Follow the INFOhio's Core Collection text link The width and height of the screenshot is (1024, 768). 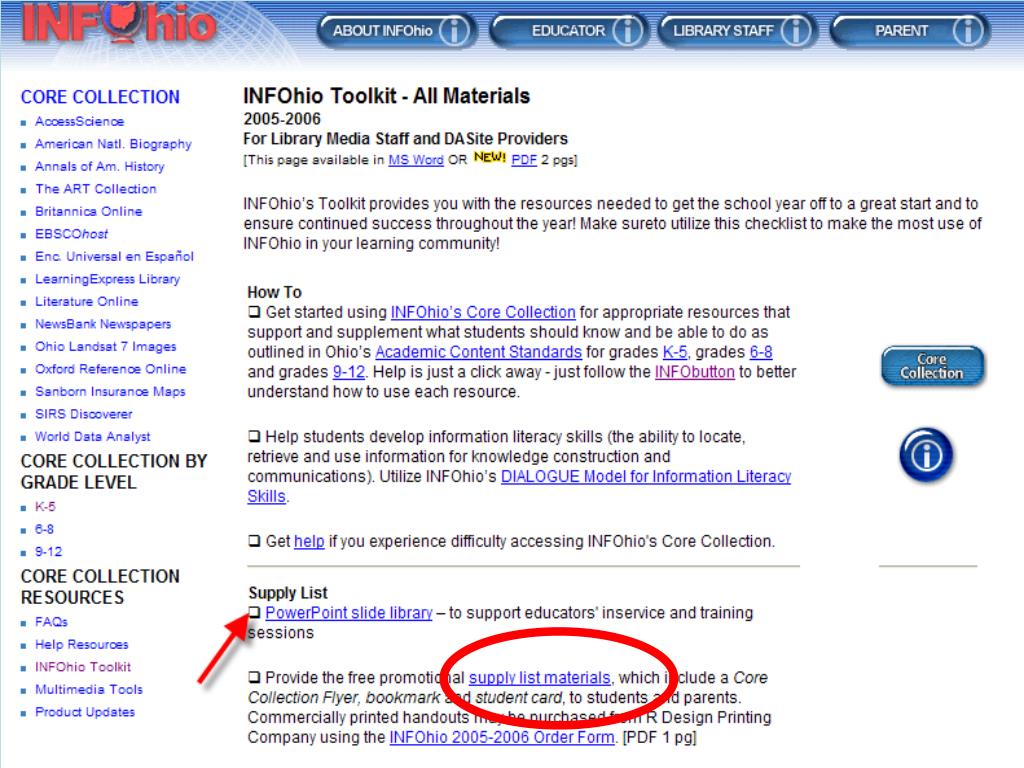tap(483, 312)
